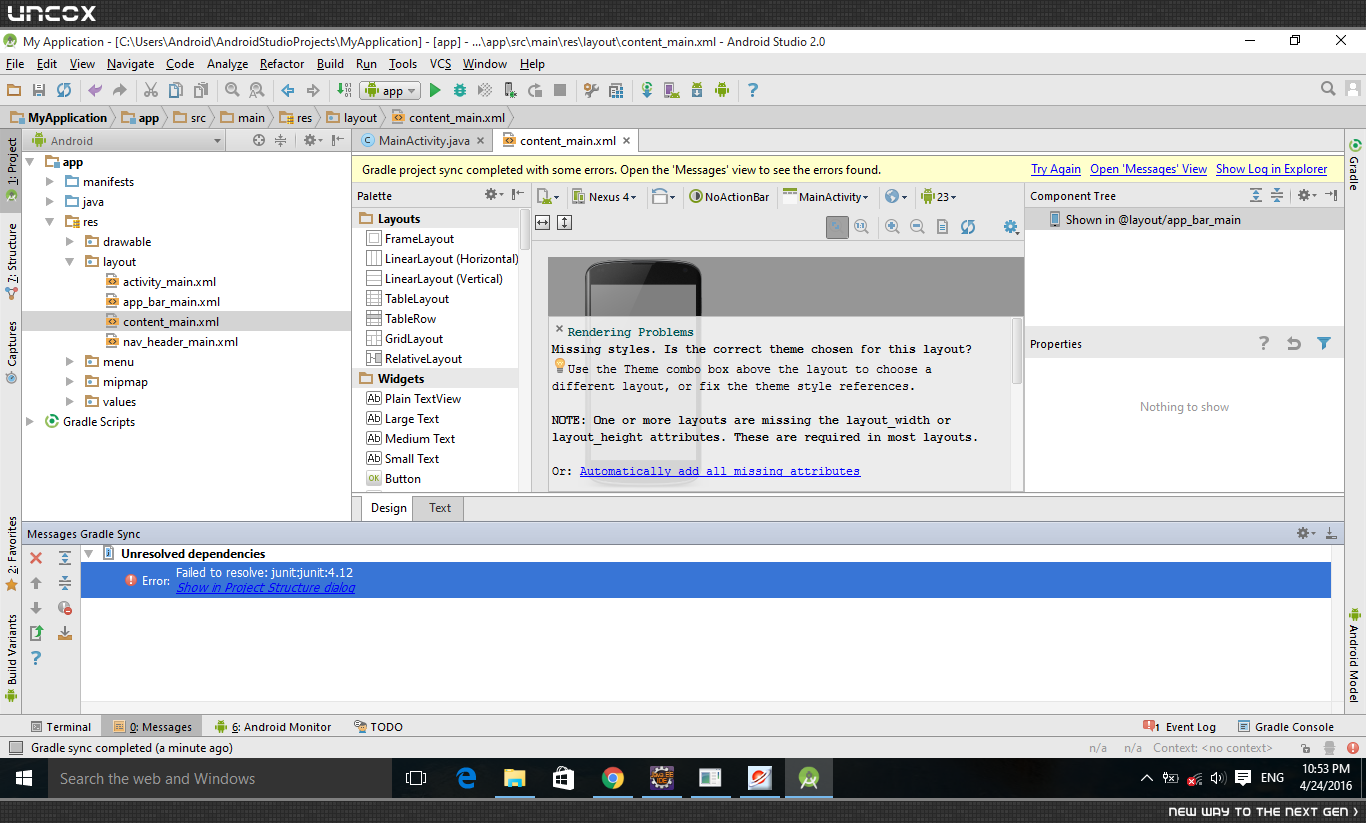Open the Nexus 4 device dropdown
1366x823 pixels.
tap(605, 197)
